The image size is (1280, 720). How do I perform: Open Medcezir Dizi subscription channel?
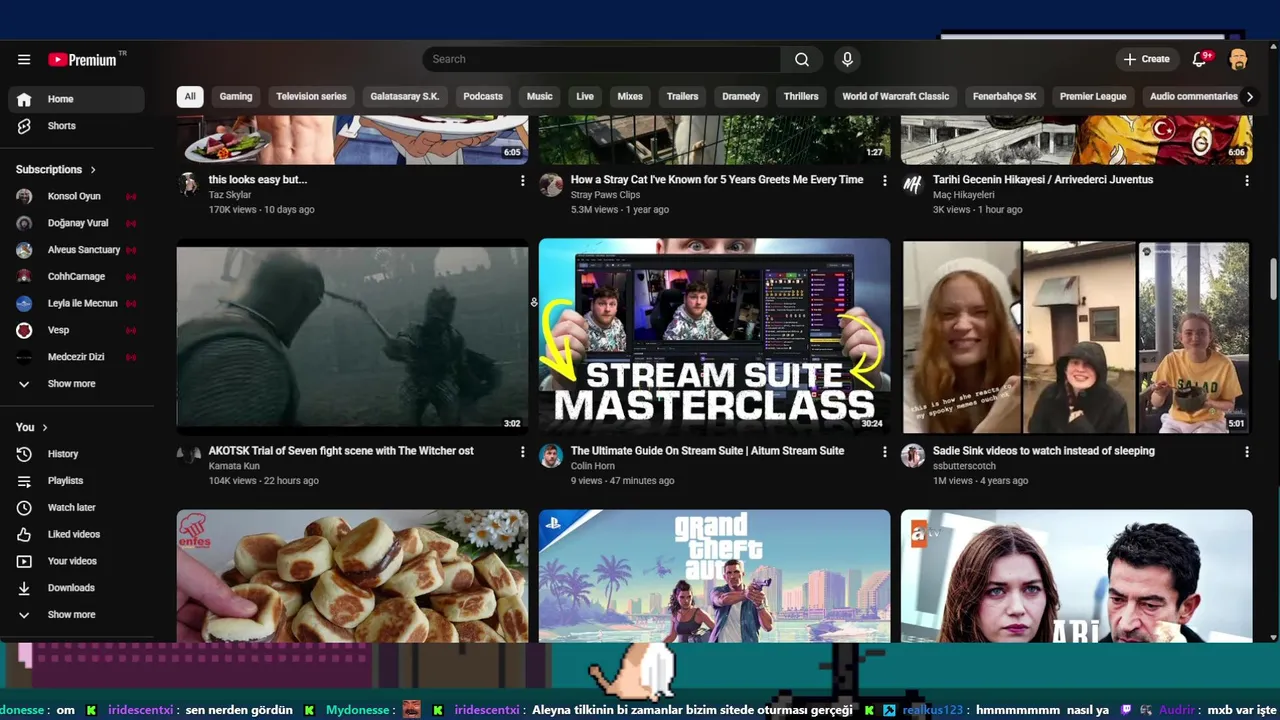coord(76,357)
